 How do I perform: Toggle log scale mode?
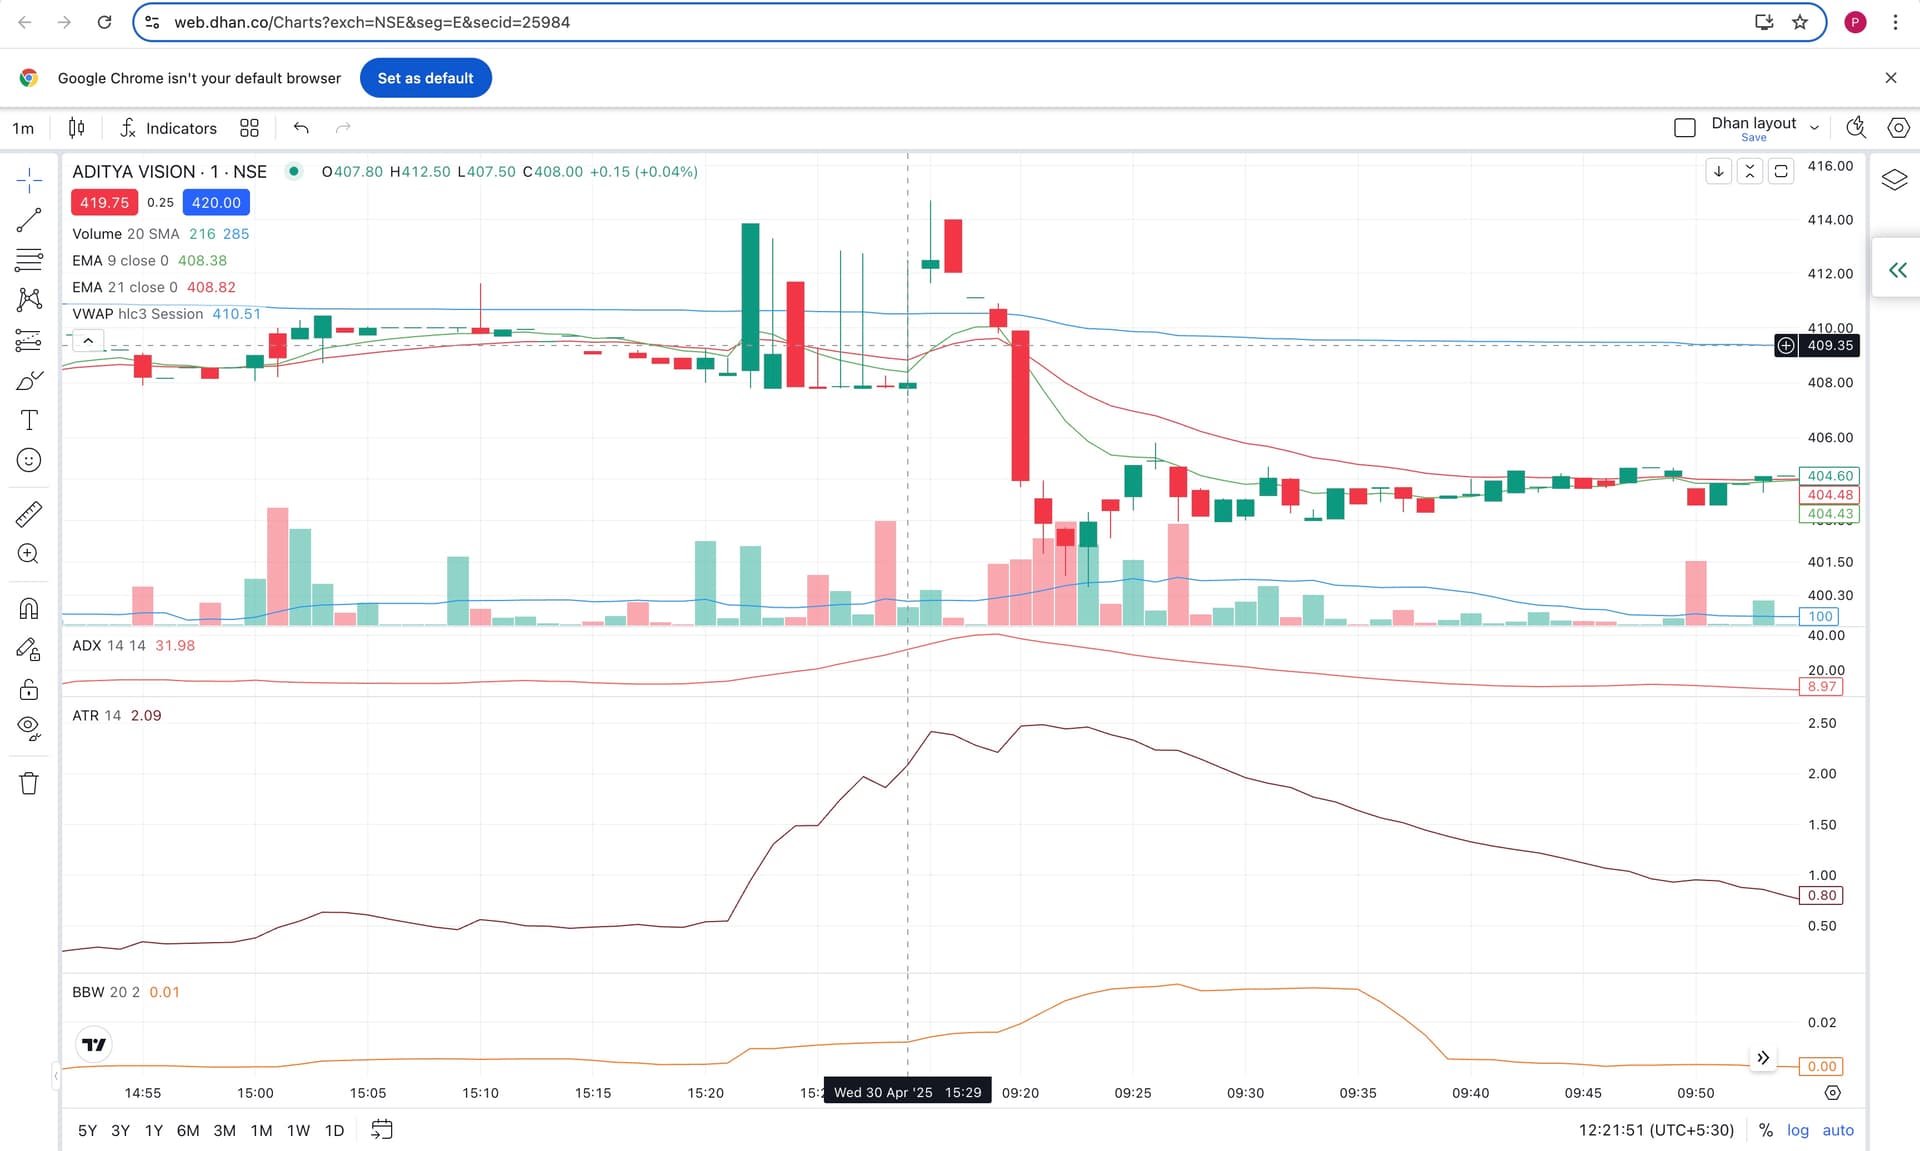(x=1798, y=1130)
